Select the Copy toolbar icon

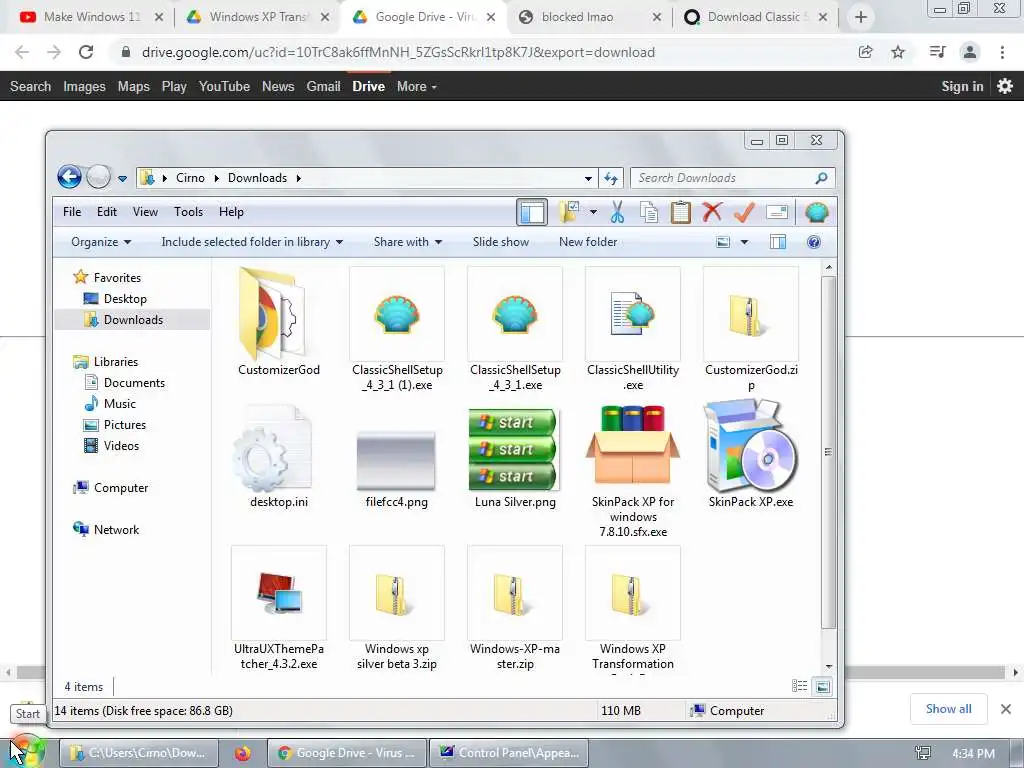point(649,212)
